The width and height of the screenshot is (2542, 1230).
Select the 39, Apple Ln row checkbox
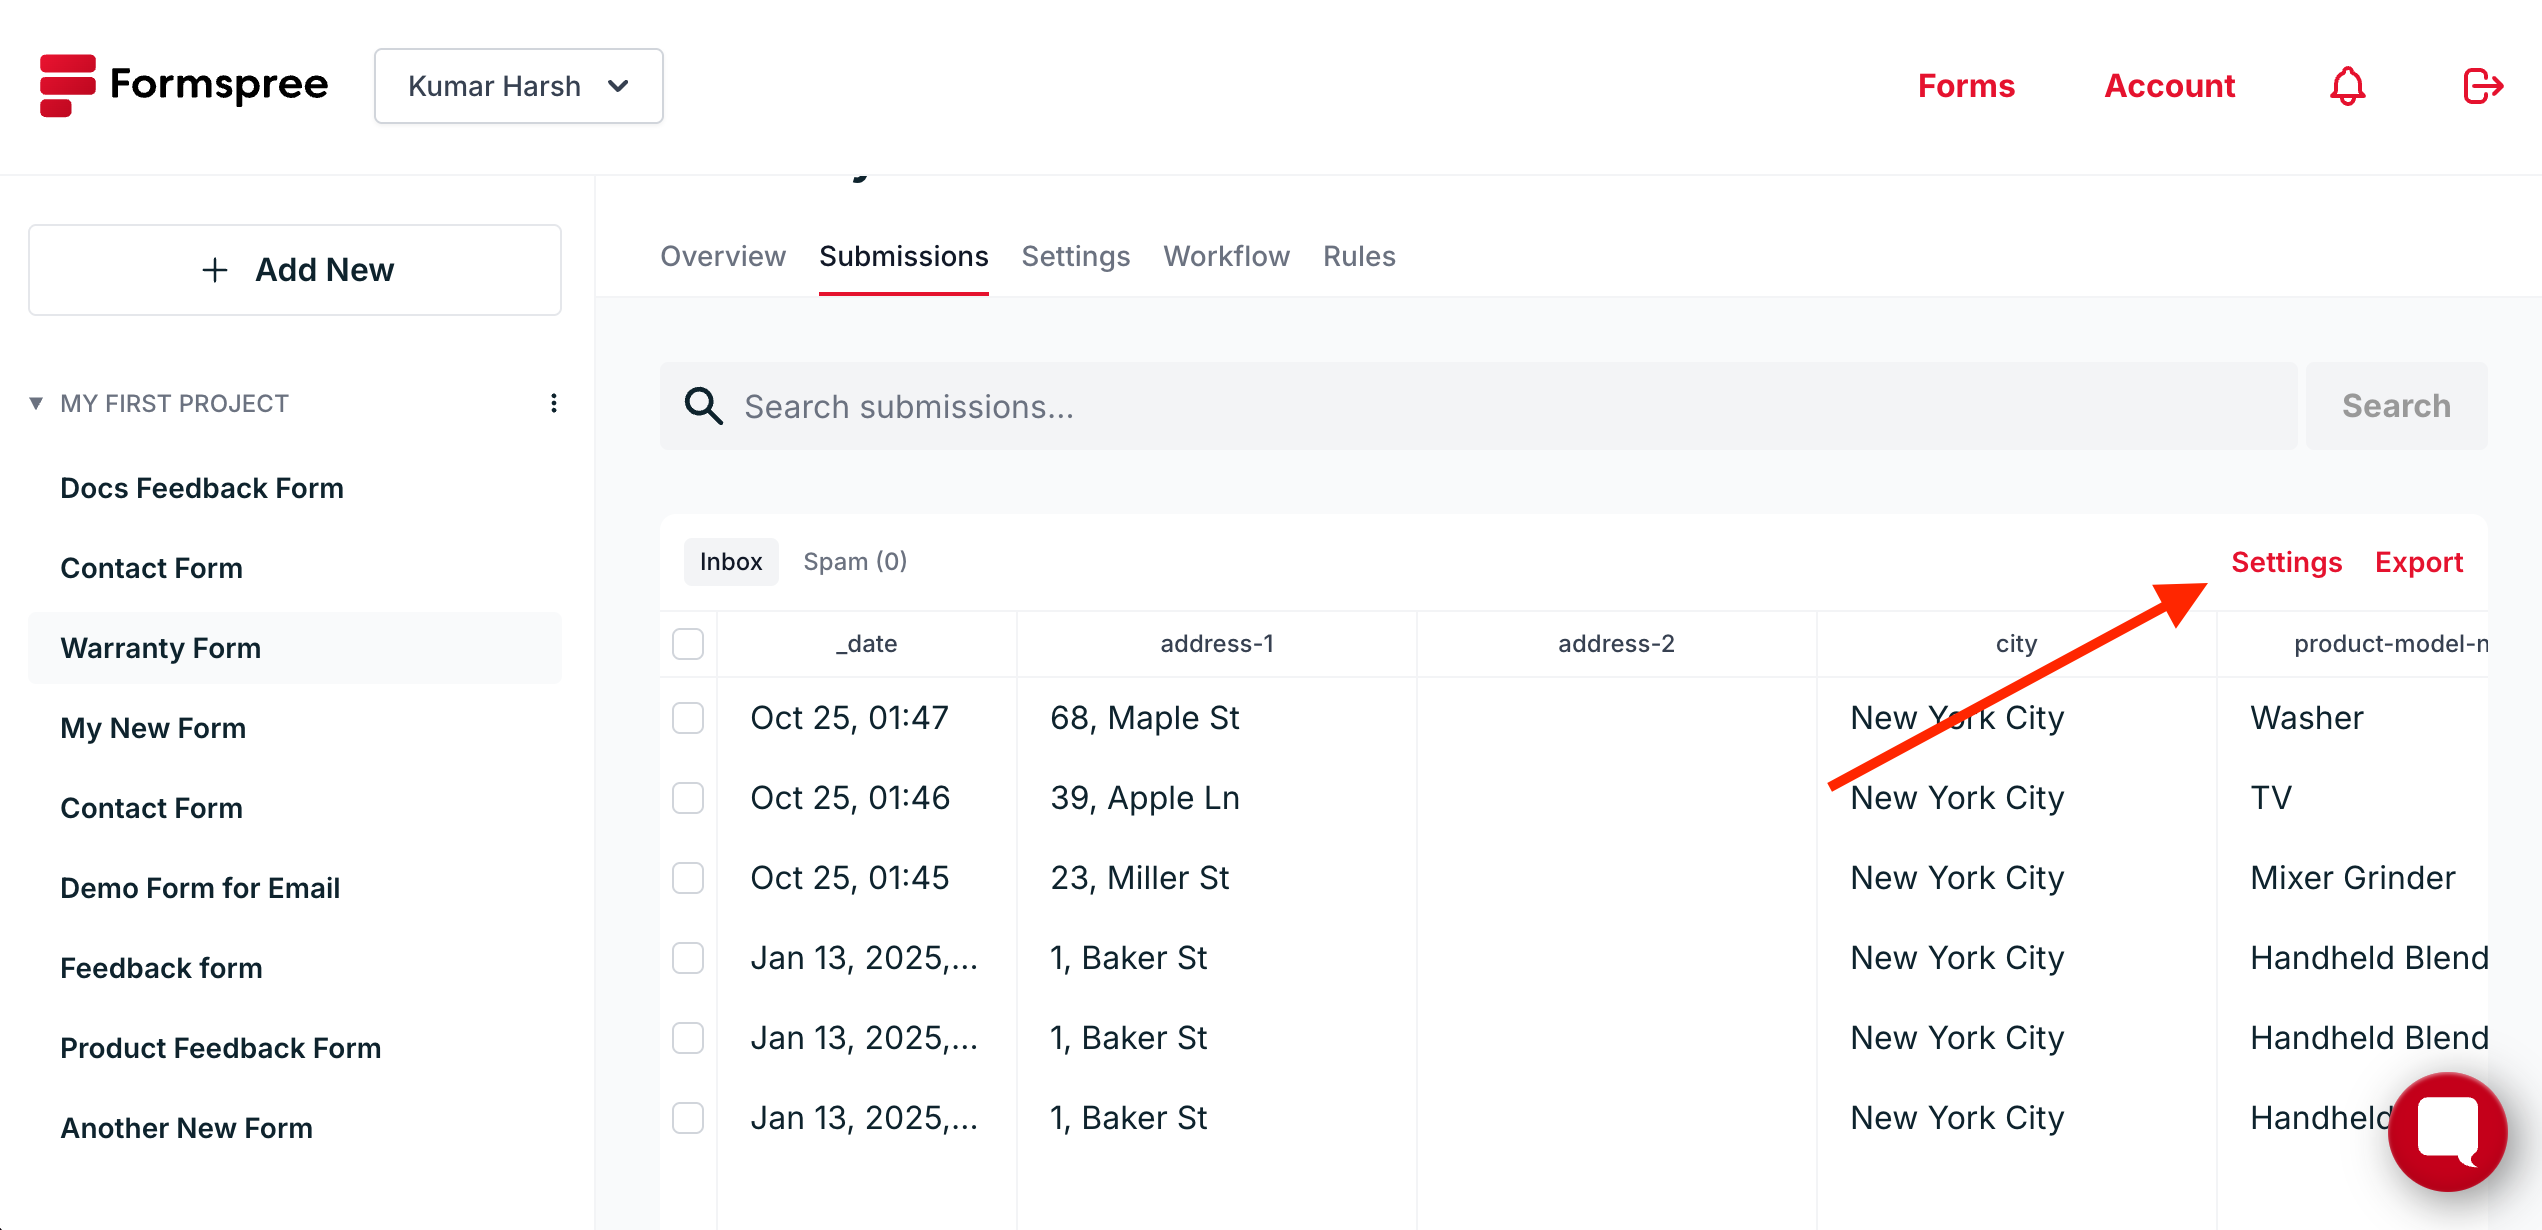(x=688, y=798)
